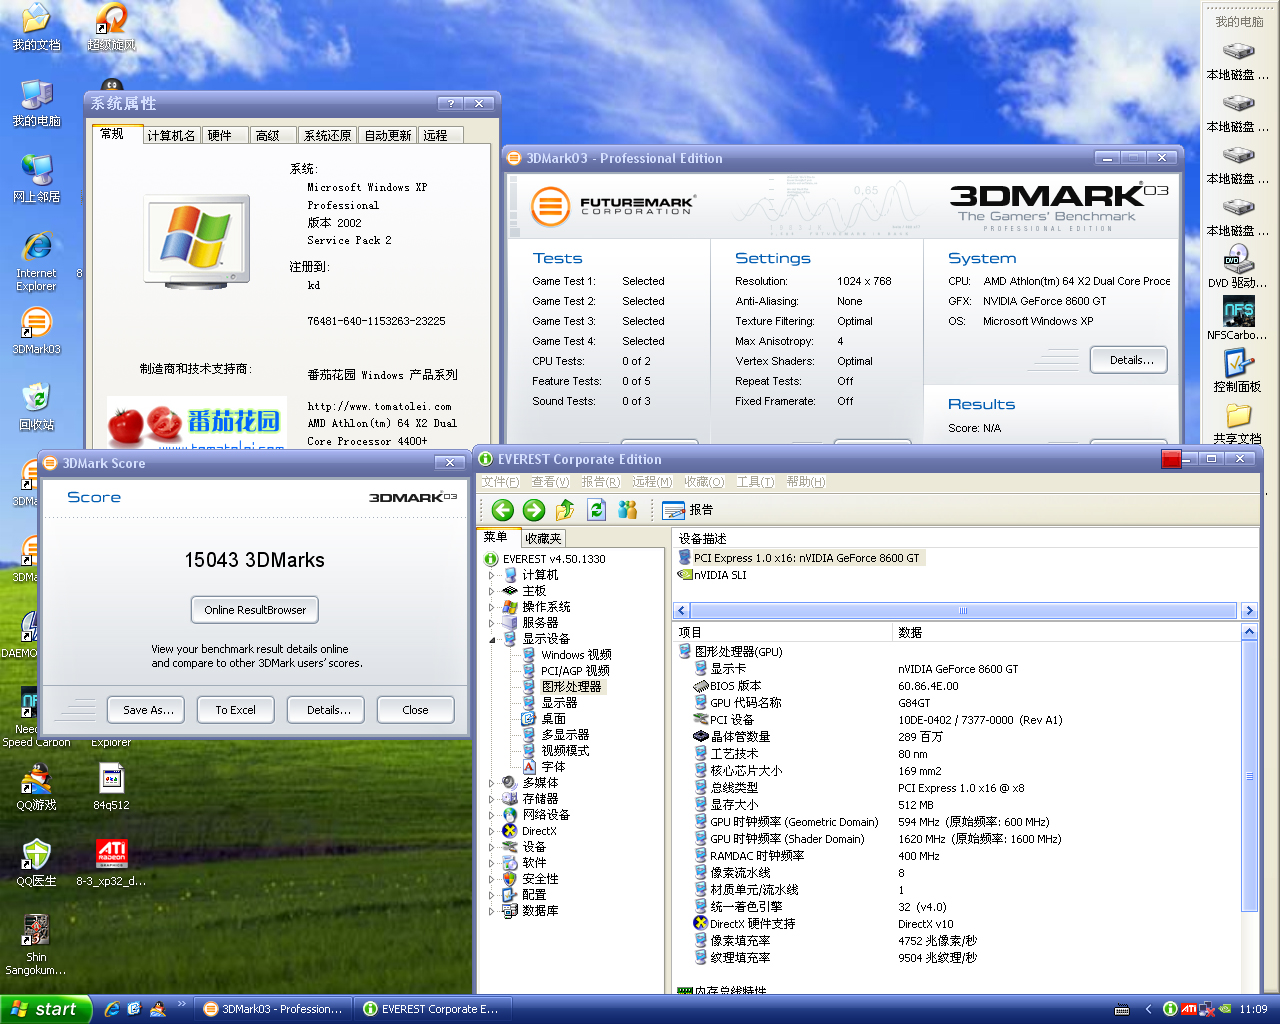Open the 帮助(H) menu in EVEREST

pos(805,482)
